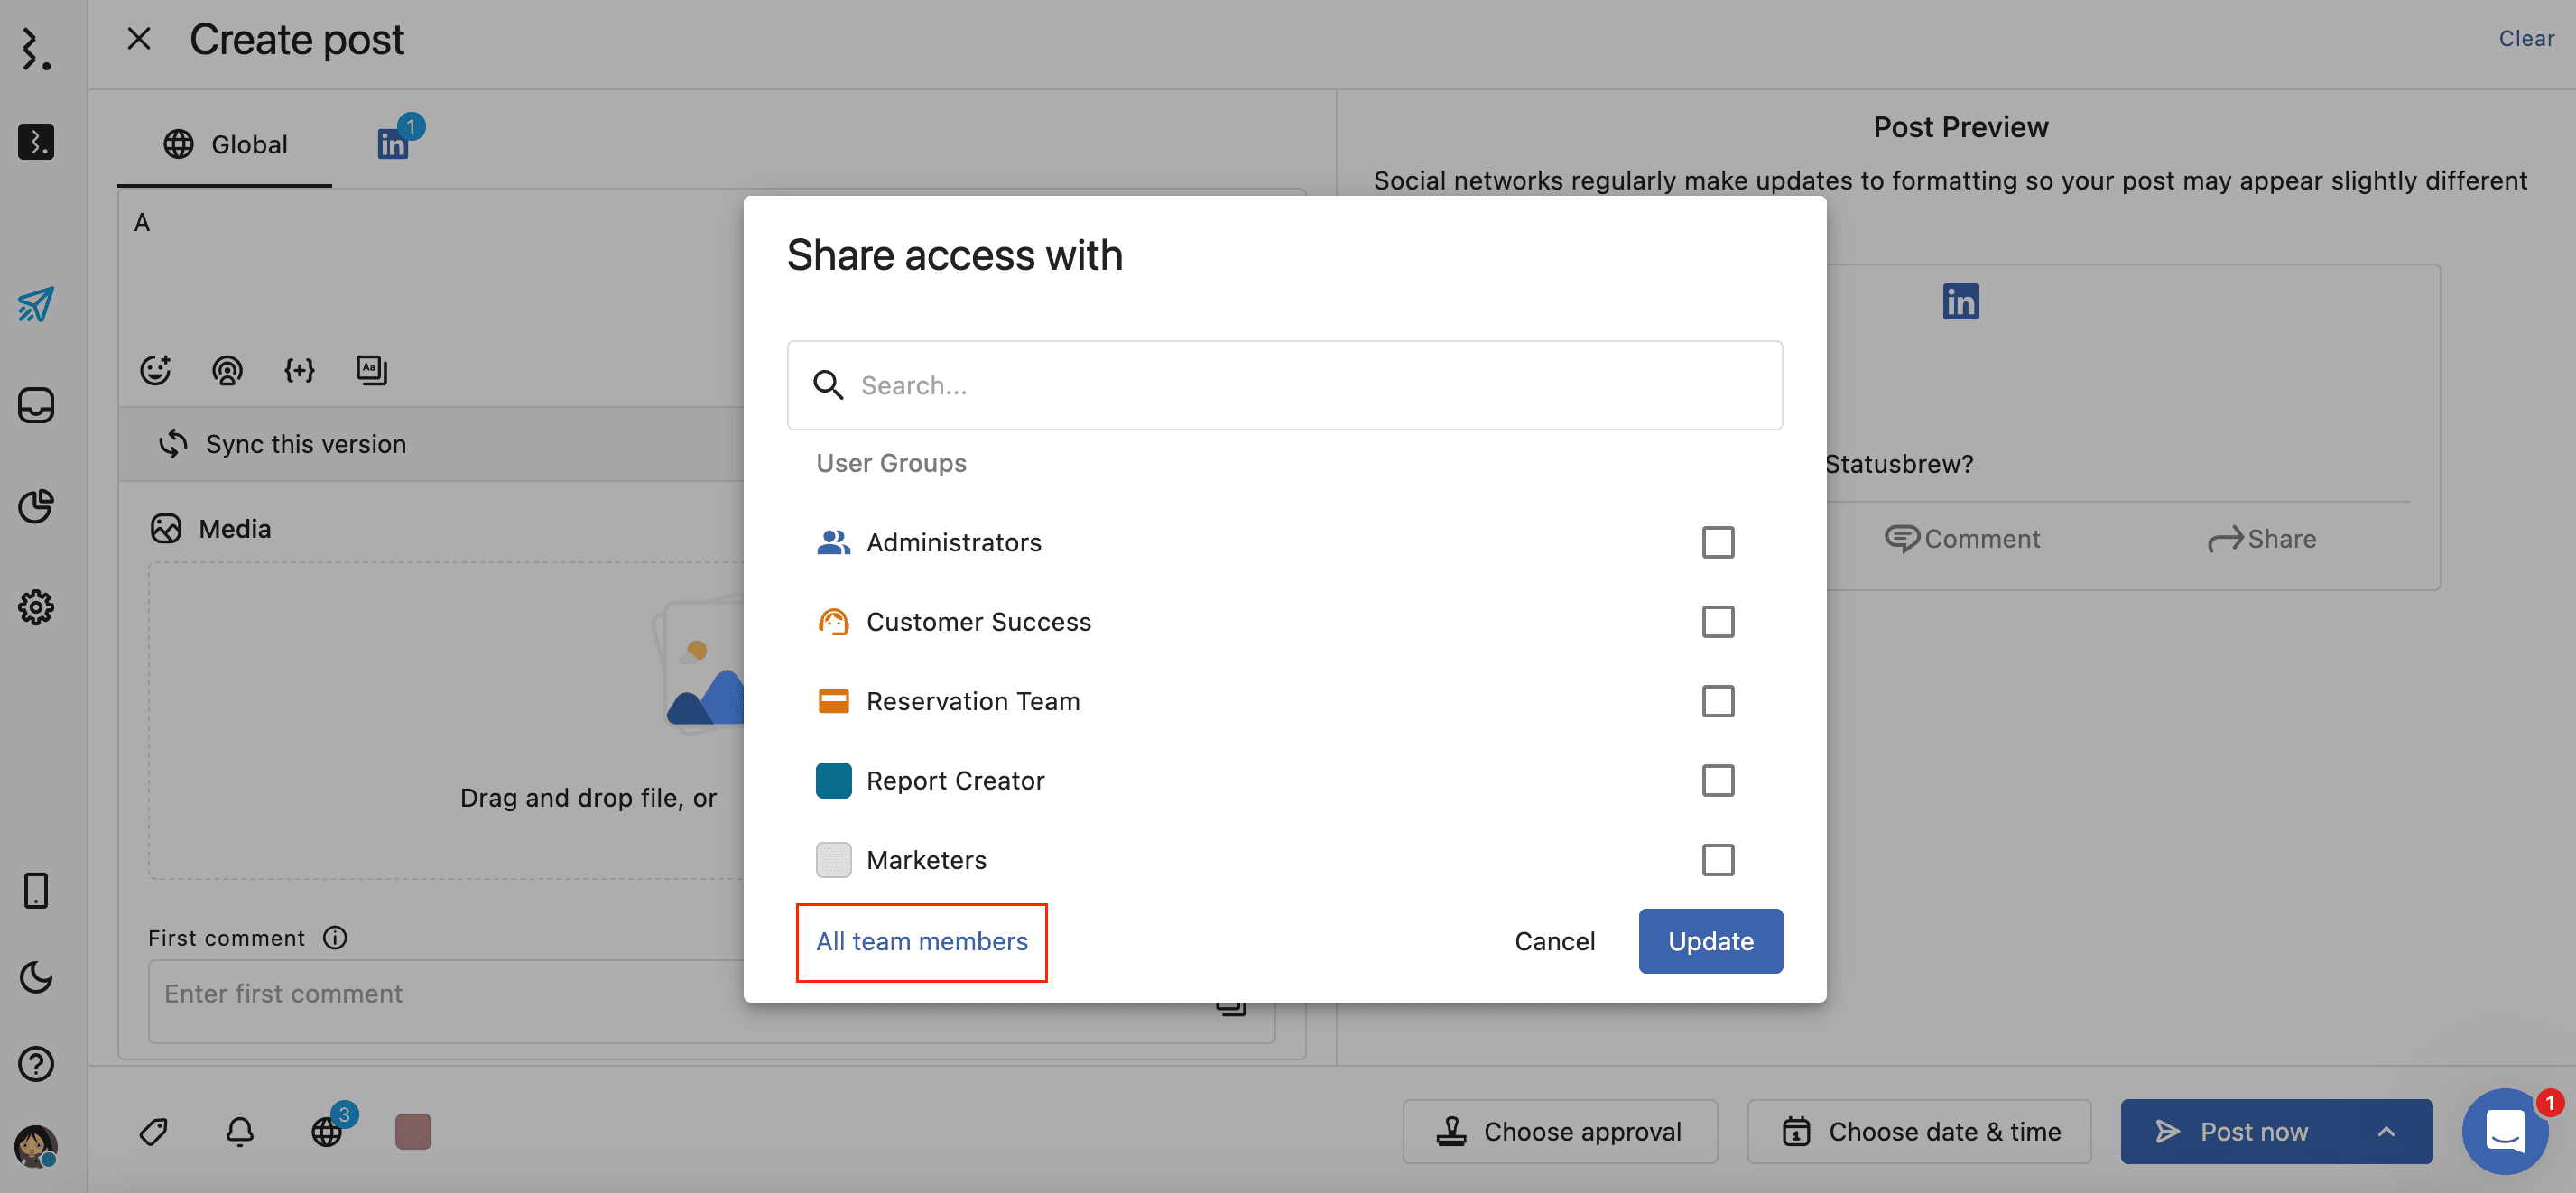2576x1193 pixels.
Task: Expand the Post now arrow menu
Action: 2386,1131
